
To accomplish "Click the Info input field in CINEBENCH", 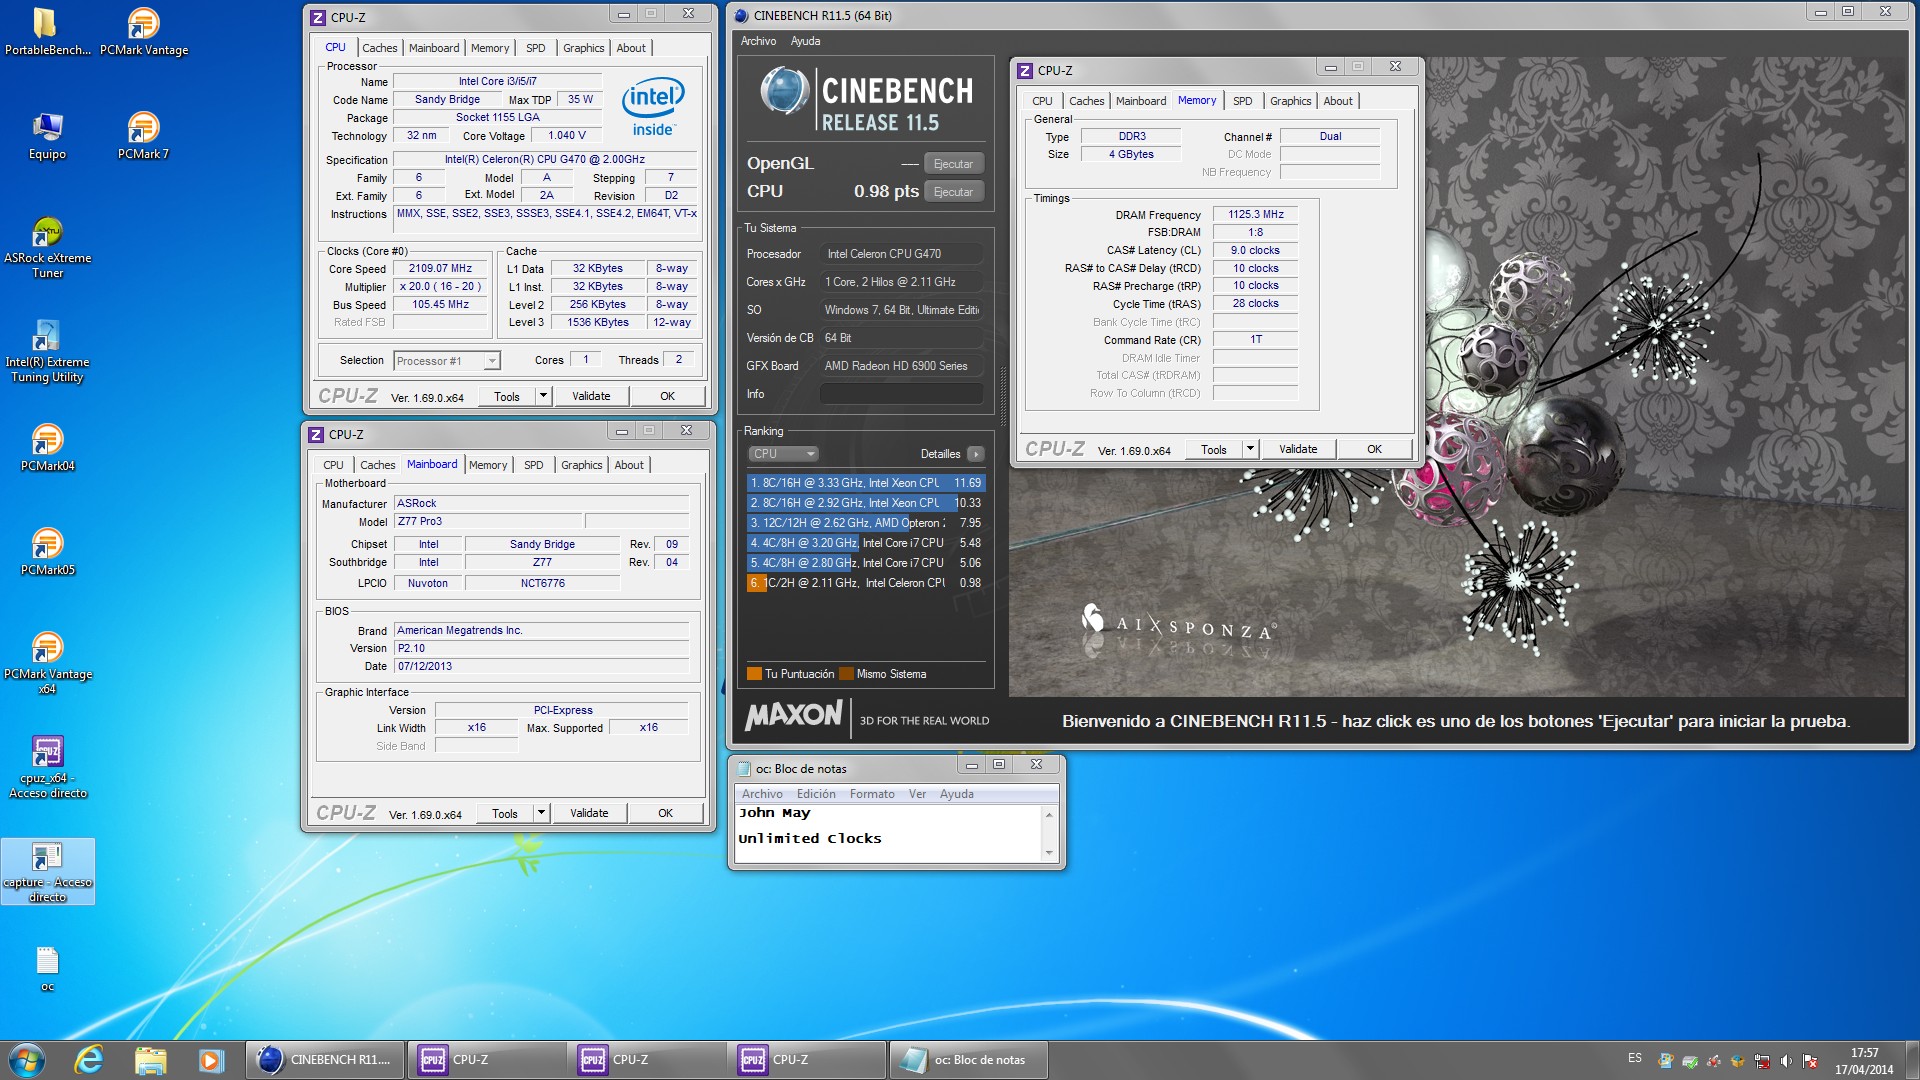I will pyautogui.click(x=901, y=394).
